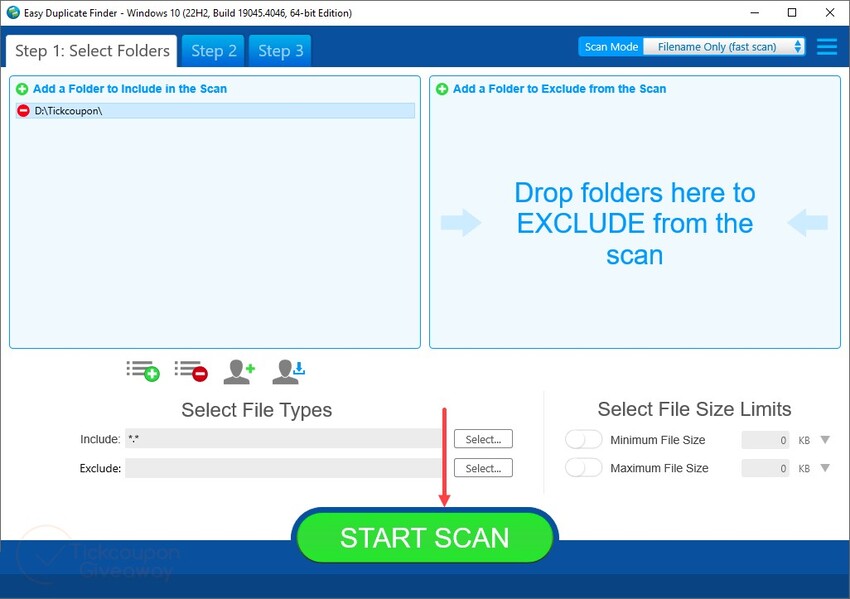The image size is (850, 599).
Task: Open the Maximum File Size unit dropdown
Action: point(824,467)
